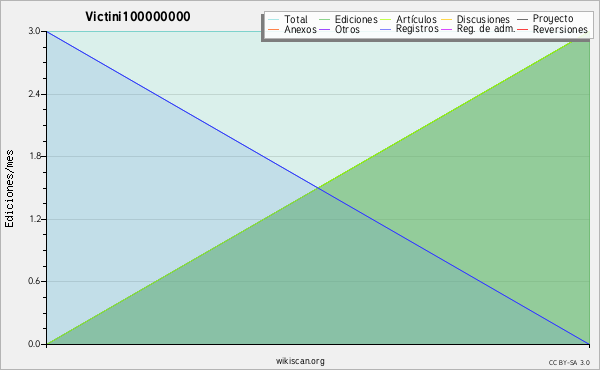Screen dimensions: 600x370
Task: Click the 1.2 y-axis label
Action: click(x=34, y=219)
